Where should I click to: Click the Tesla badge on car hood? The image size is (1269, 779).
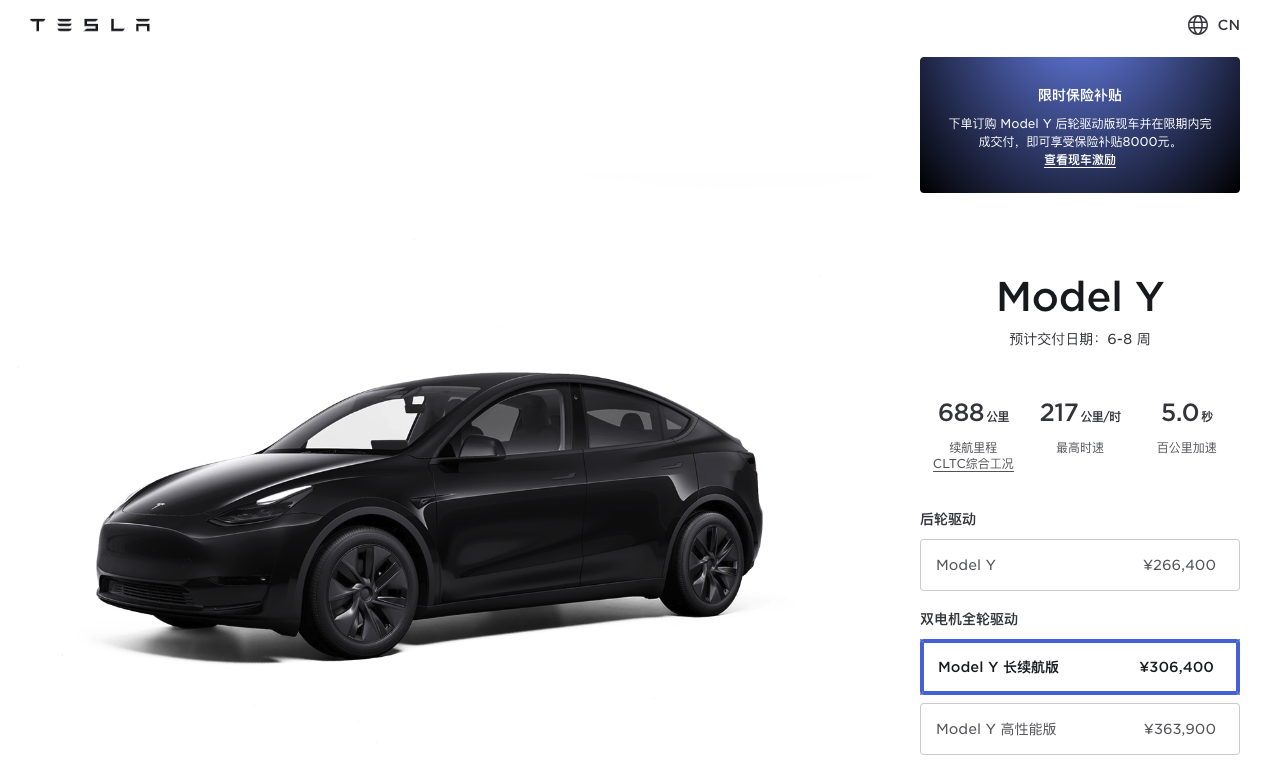tap(157, 508)
